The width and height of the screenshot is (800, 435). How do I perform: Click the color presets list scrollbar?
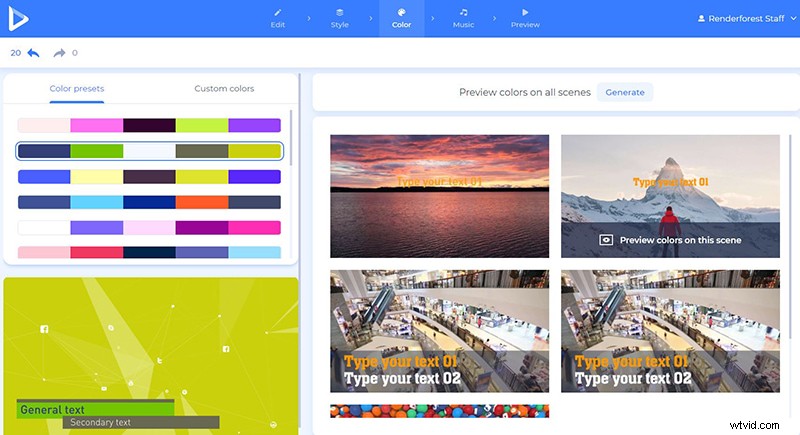(291, 138)
